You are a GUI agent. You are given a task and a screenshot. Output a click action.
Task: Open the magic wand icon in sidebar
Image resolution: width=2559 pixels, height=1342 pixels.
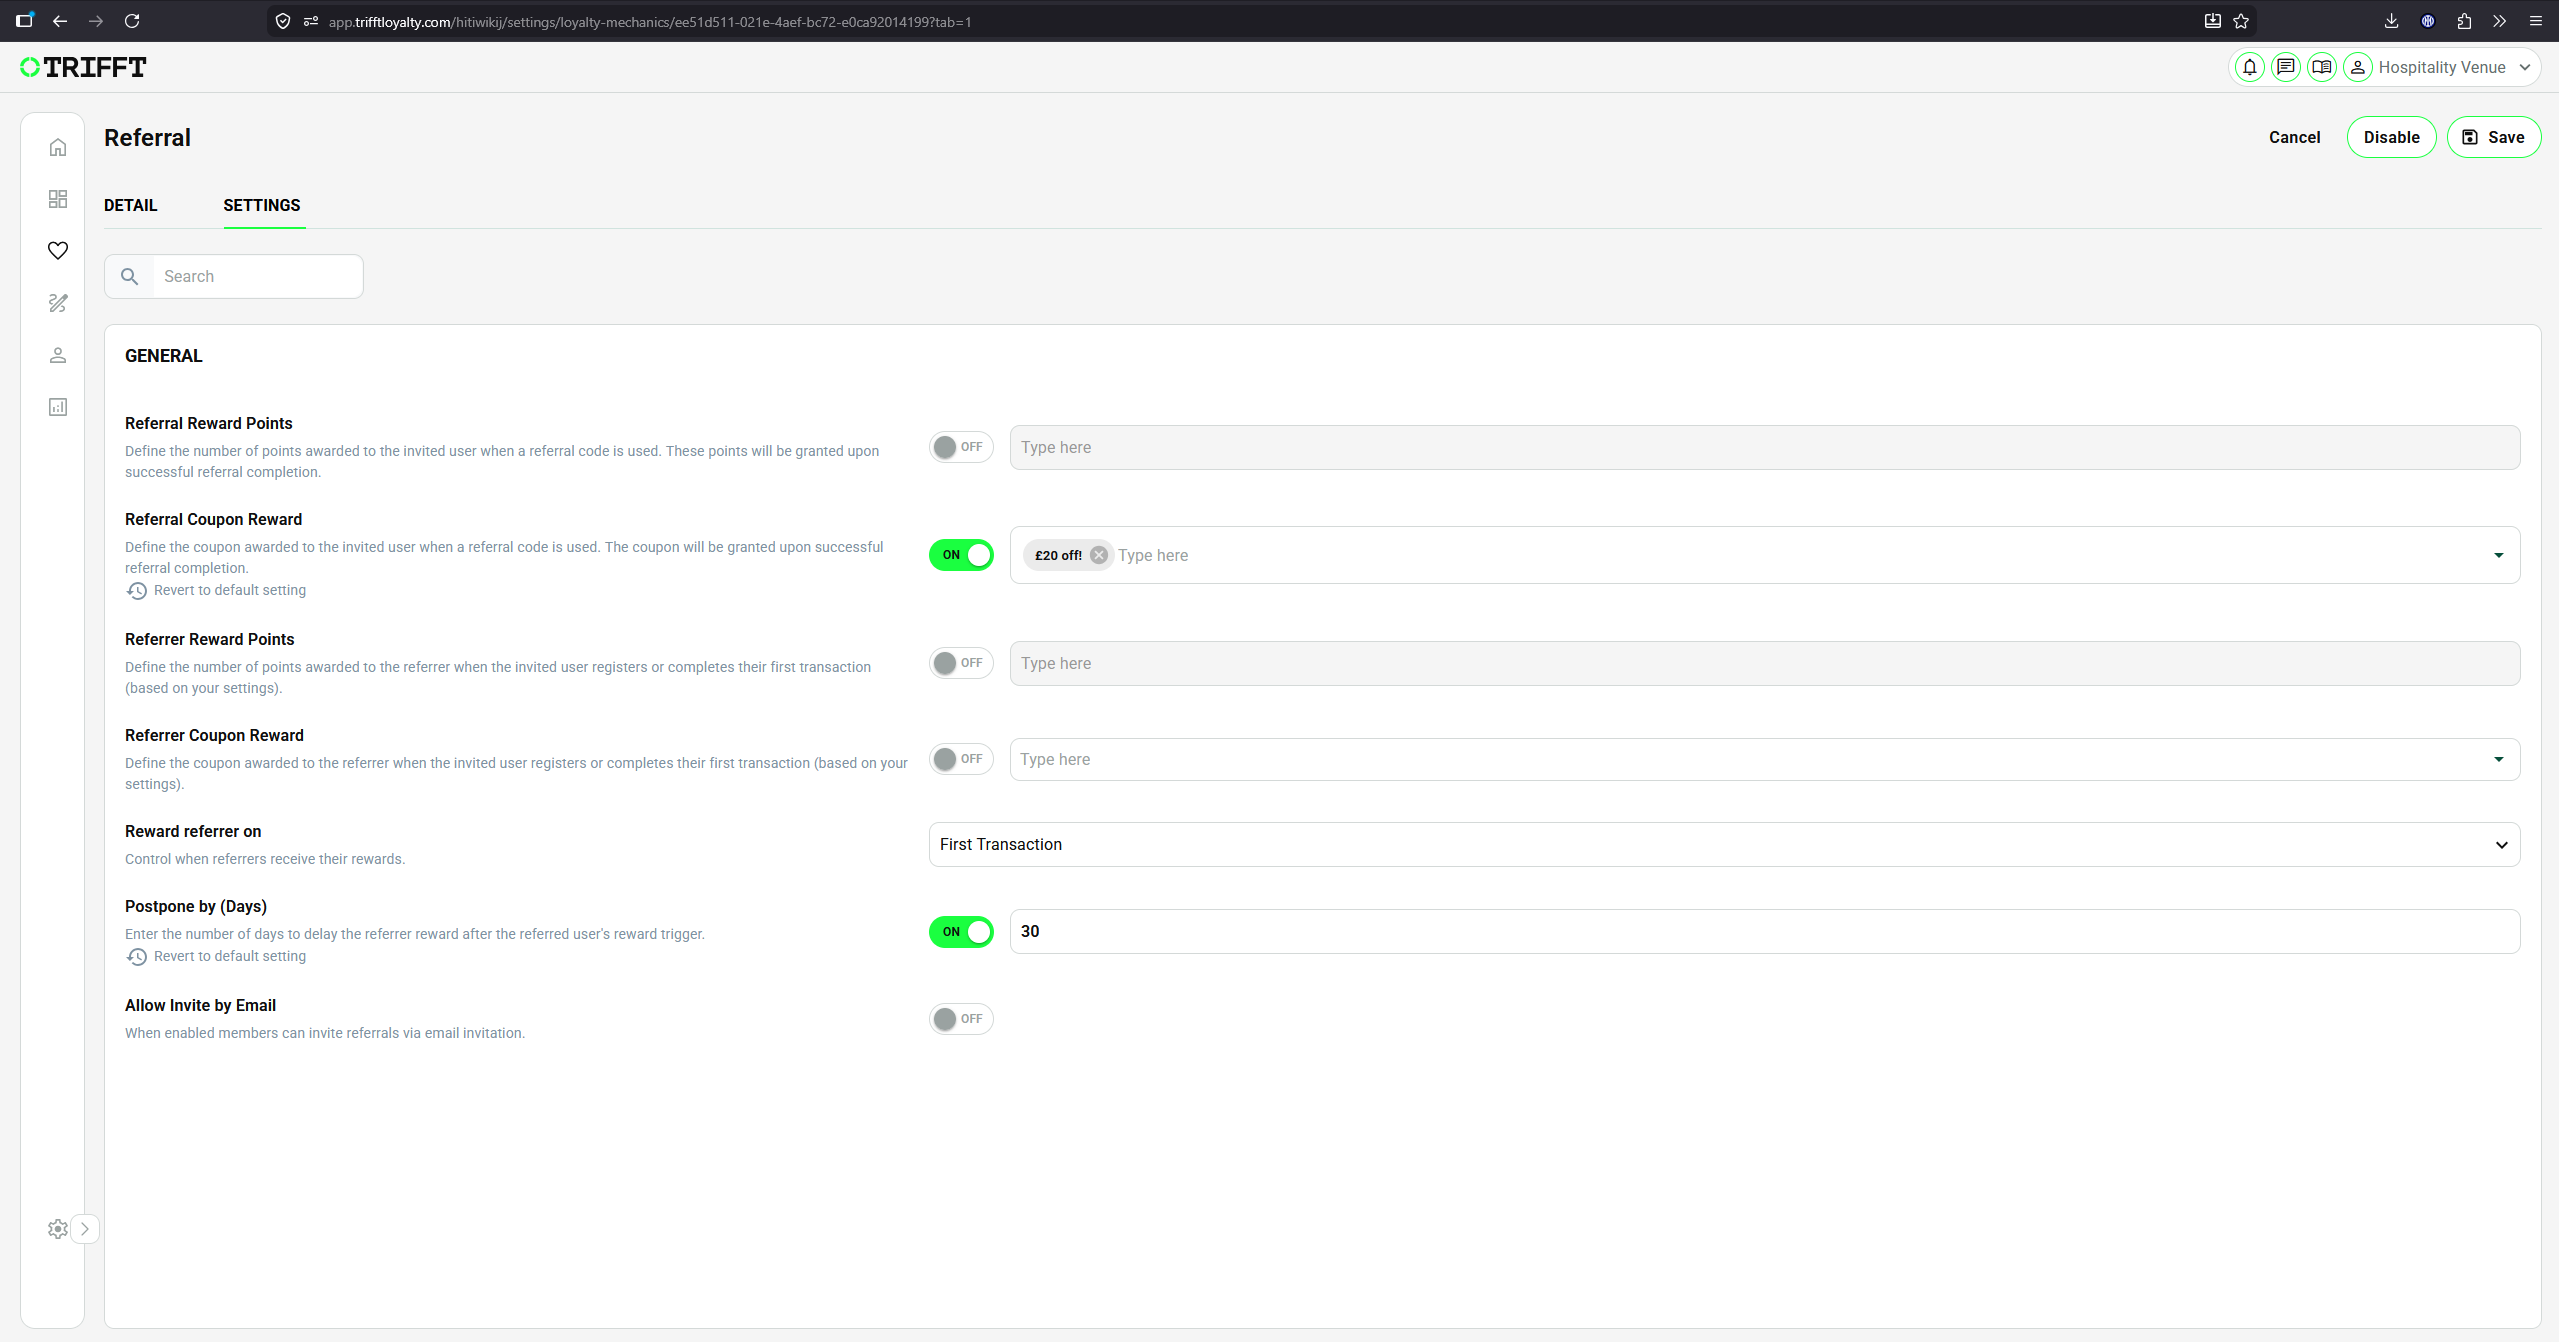pos(58,303)
